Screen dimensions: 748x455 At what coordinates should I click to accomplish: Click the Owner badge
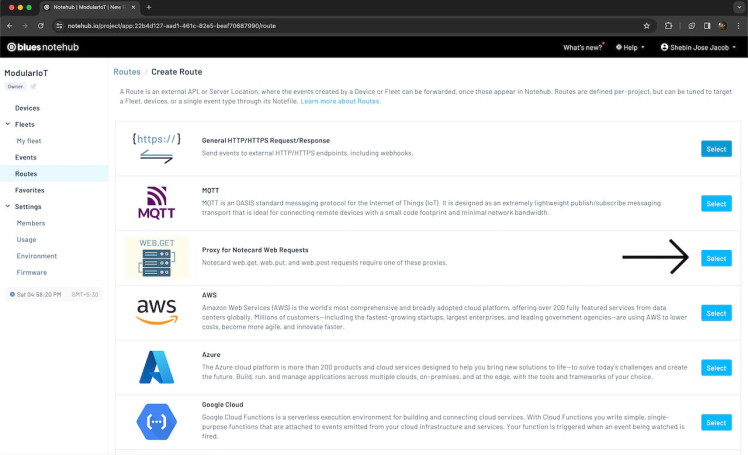tap(15, 86)
